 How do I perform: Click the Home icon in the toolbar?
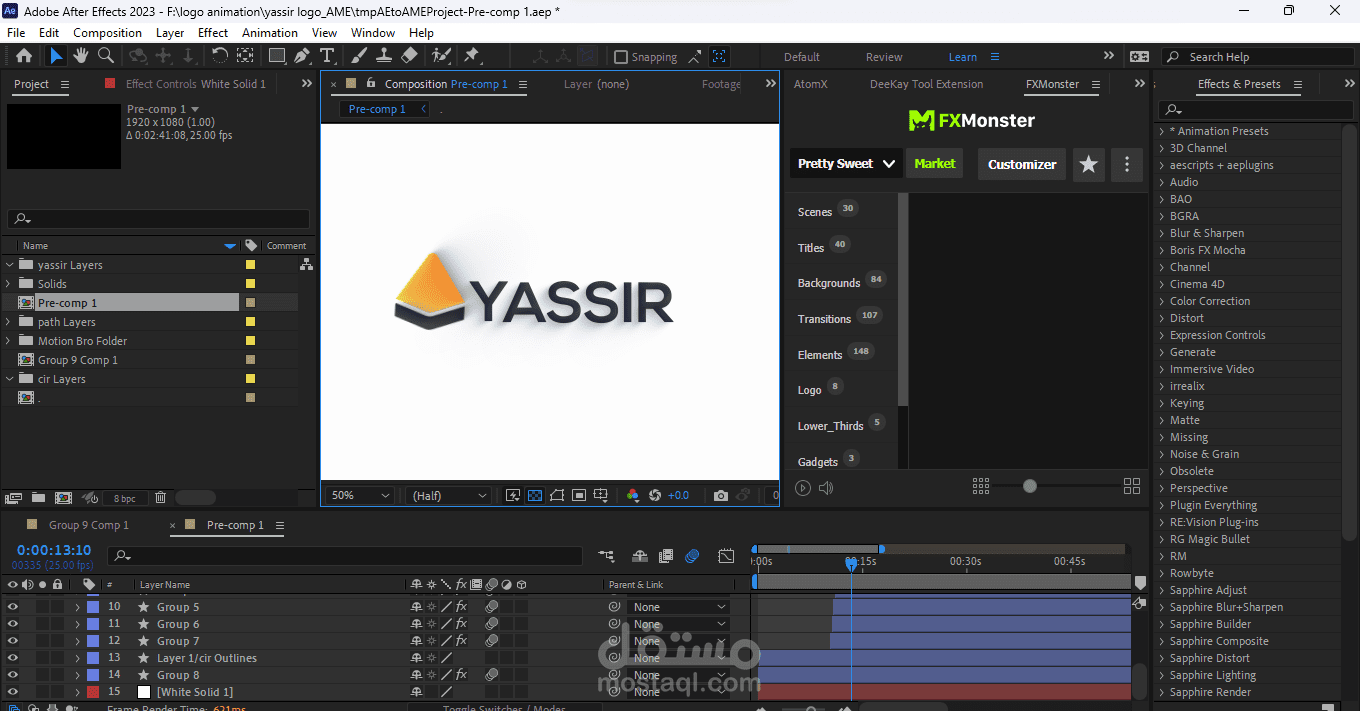tap(24, 56)
